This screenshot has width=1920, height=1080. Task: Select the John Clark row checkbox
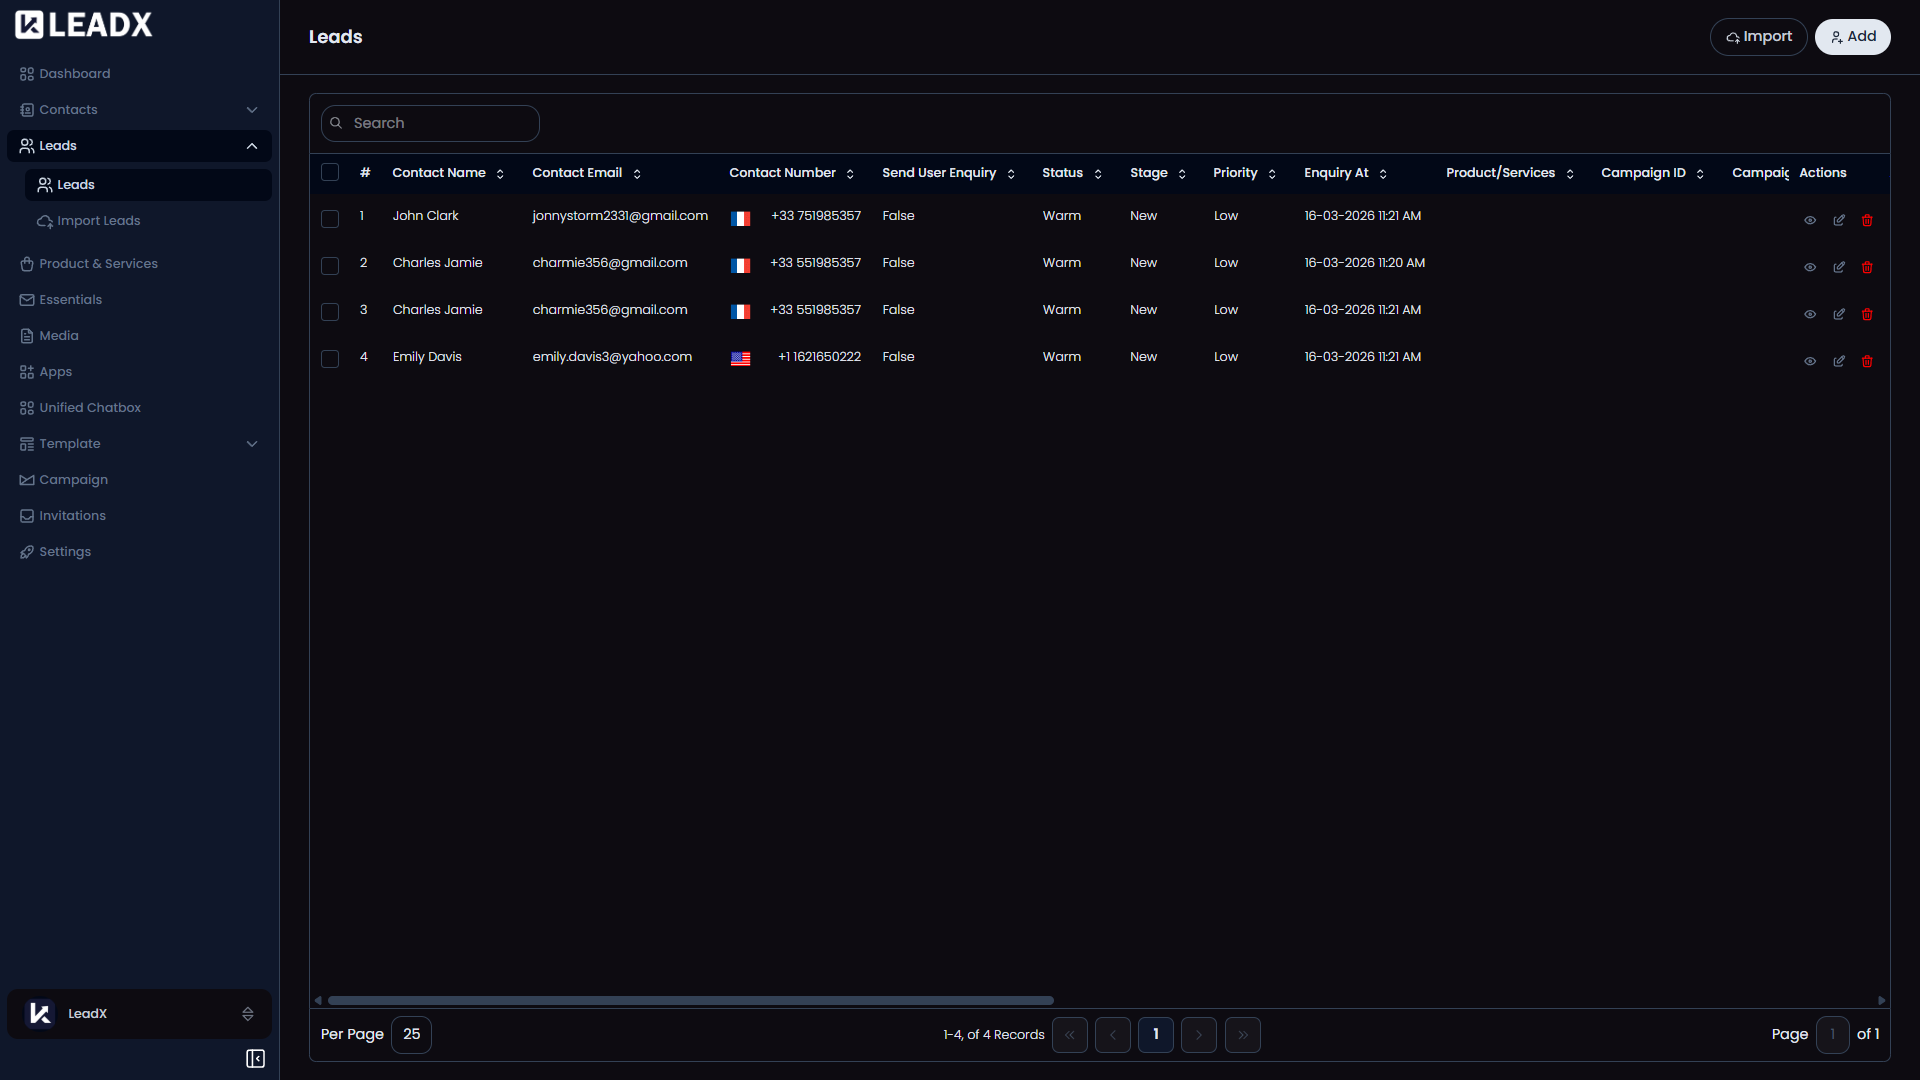(x=330, y=218)
